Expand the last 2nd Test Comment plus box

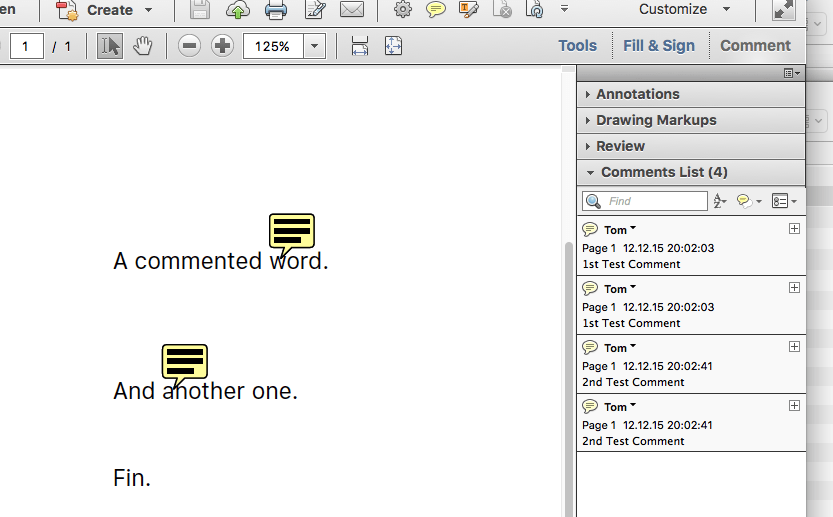coord(794,406)
